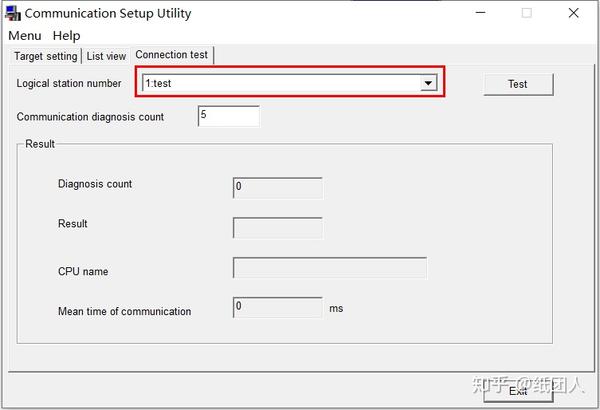
Task: Click the Diagnosis count result field
Action: (278, 188)
